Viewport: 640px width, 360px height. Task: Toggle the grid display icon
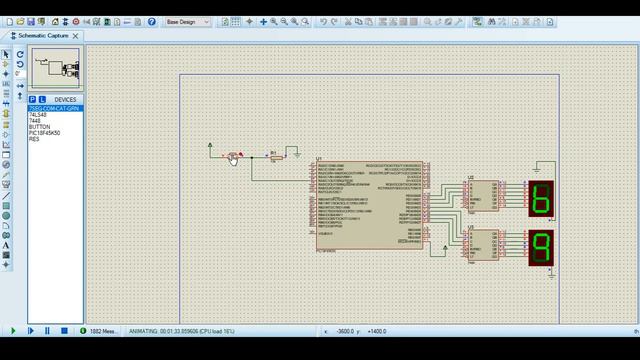[236, 22]
